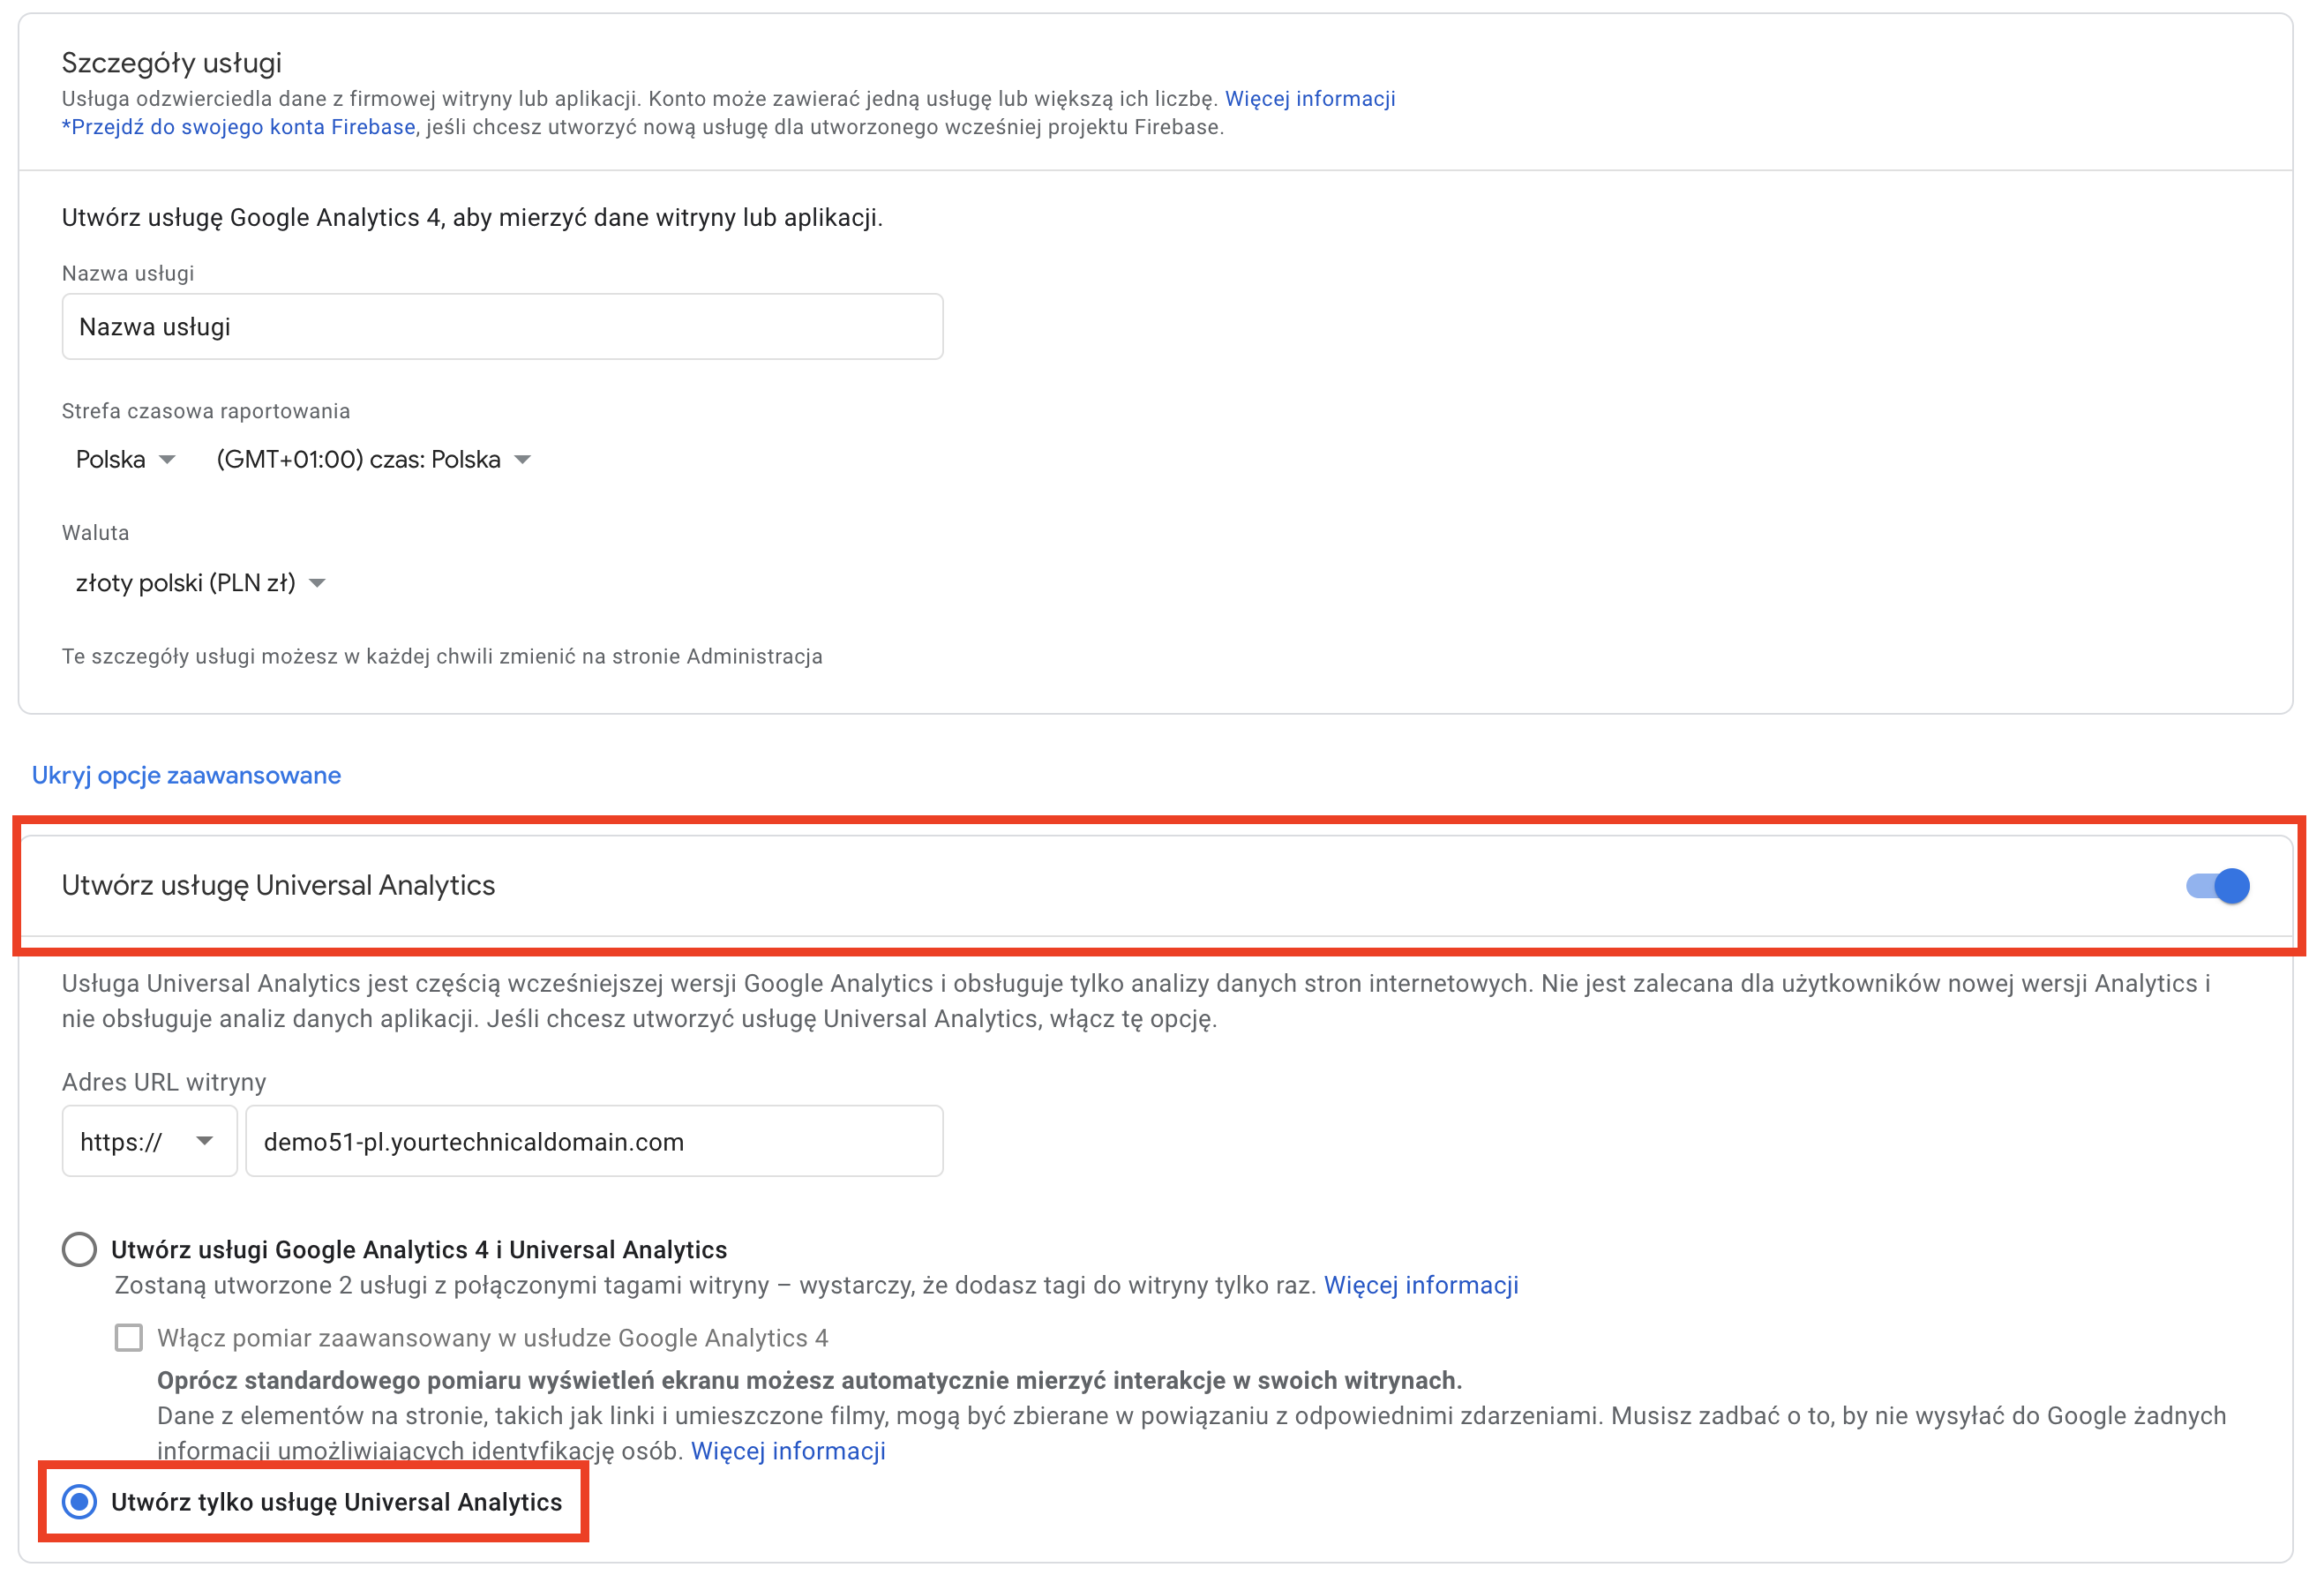Click the Adres URL witryny label

point(164,1082)
